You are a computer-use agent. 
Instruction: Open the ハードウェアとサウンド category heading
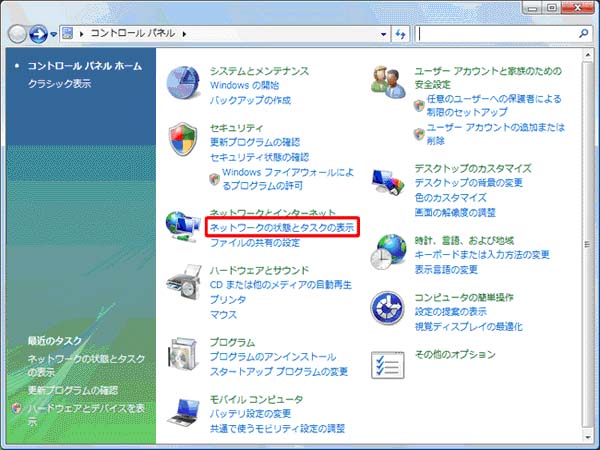point(259,271)
